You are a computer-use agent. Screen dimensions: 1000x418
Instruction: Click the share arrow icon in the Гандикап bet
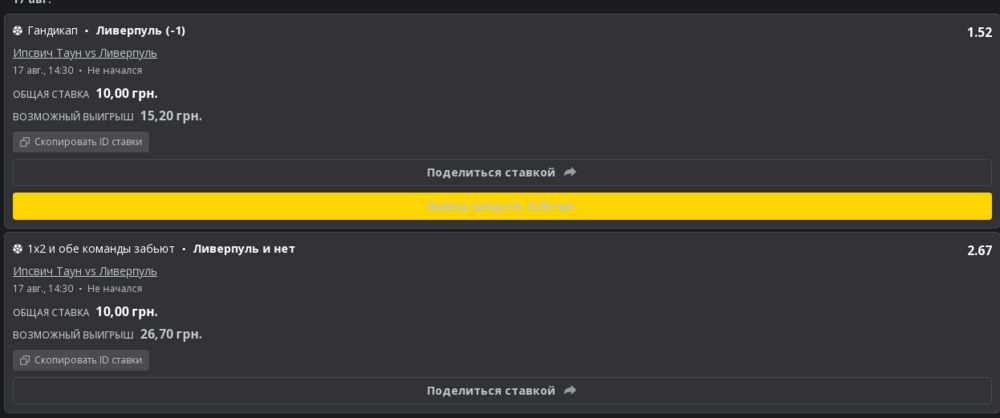570,172
